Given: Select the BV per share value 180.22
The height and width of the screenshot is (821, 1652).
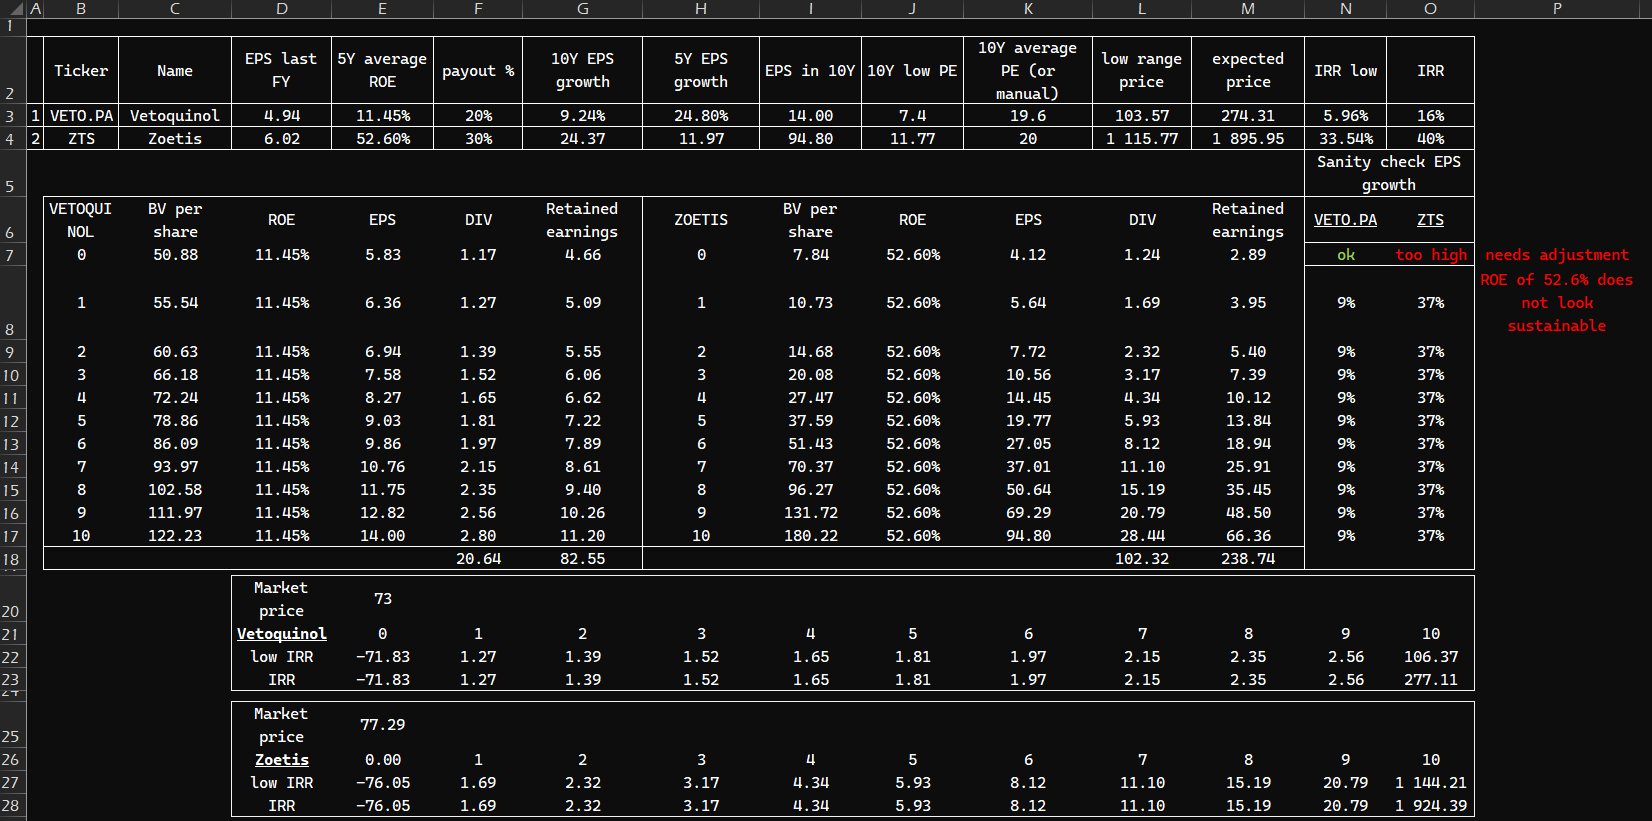Looking at the screenshot, I should [810, 536].
